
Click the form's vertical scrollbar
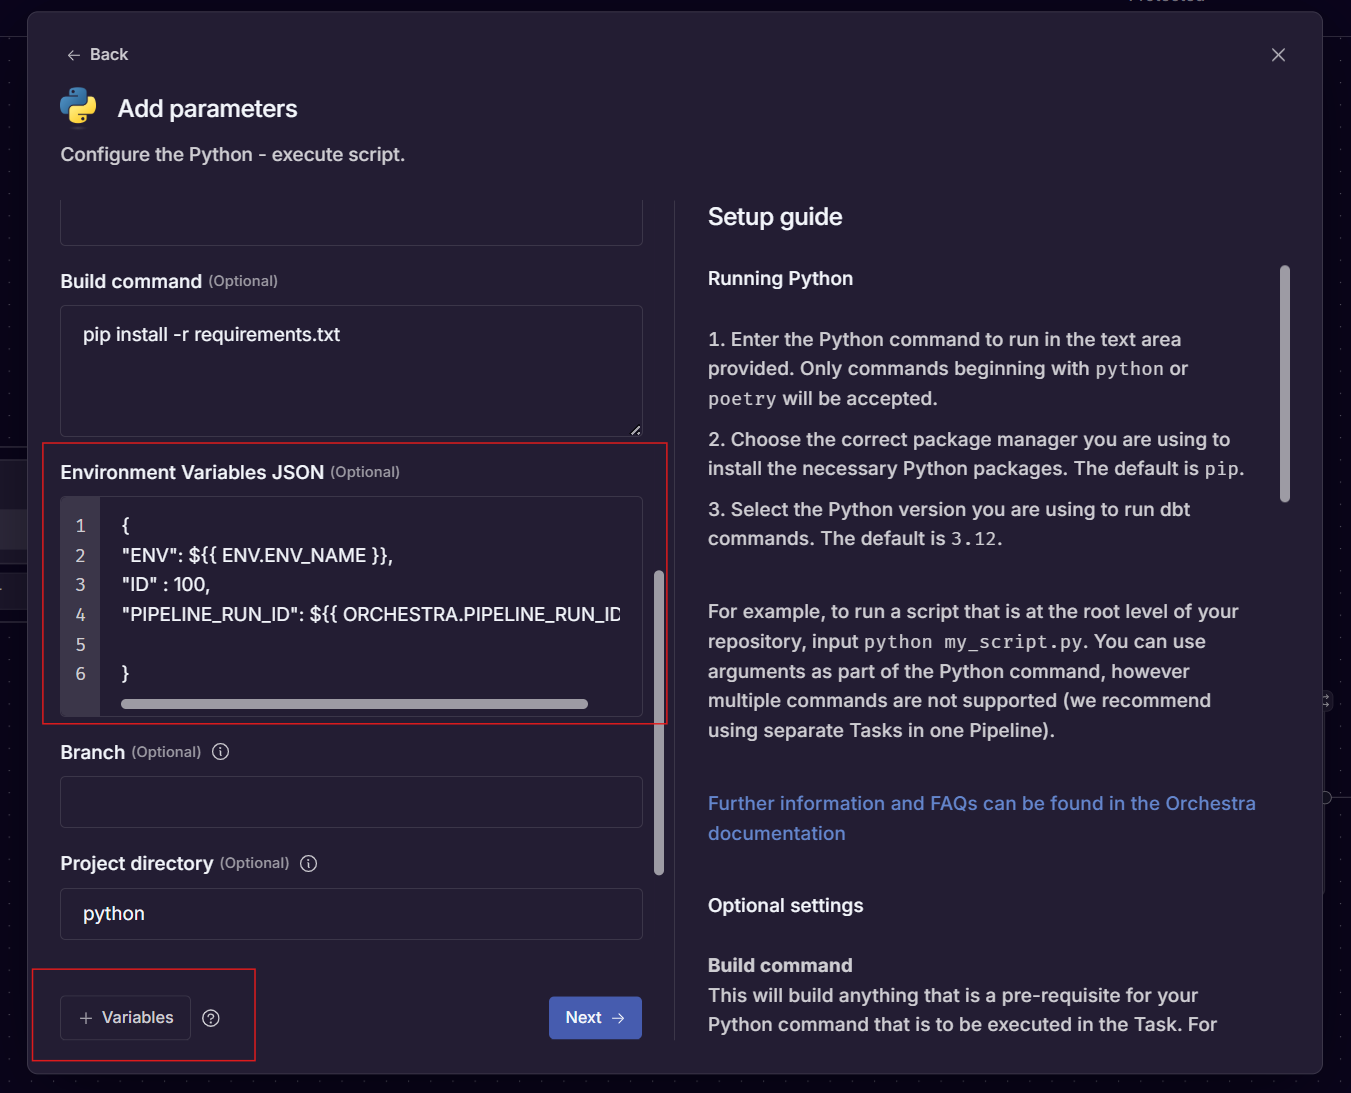point(659,723)
